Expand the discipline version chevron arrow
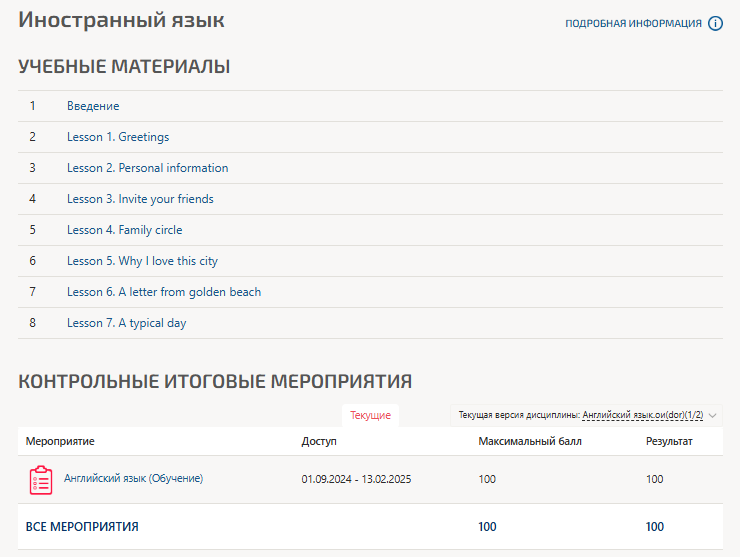The height and width of the screenshot is (557, 740). [713, 415]
